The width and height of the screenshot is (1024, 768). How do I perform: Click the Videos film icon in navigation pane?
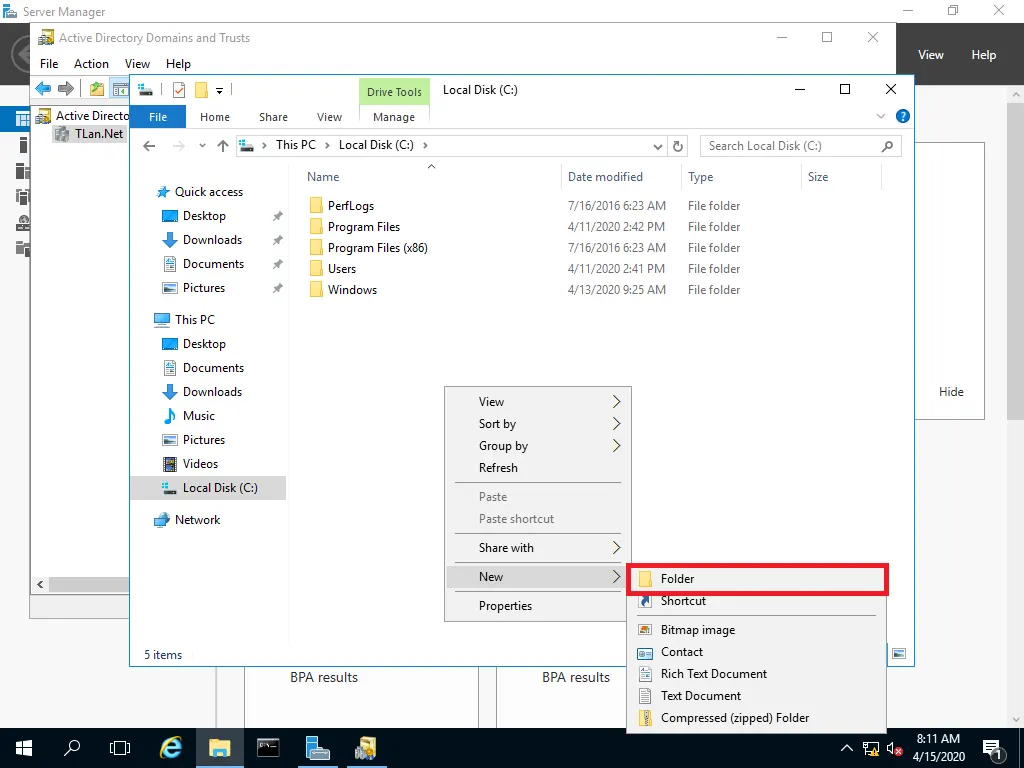click(x=170, y=464)
